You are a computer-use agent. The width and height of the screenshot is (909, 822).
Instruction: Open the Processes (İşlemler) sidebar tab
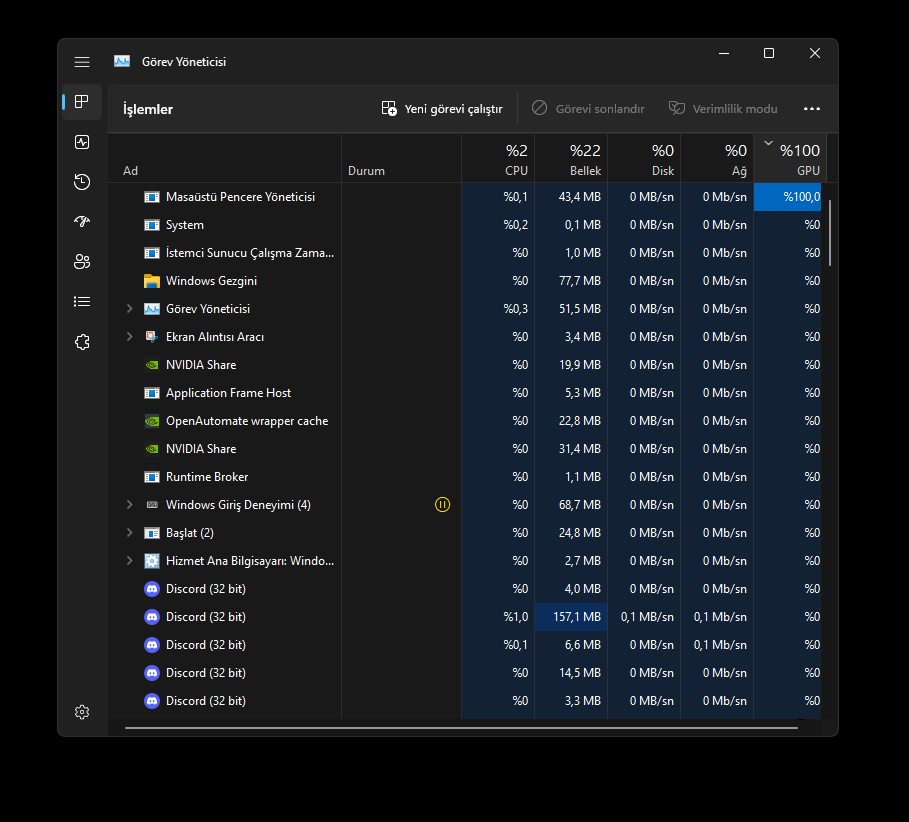click(82, 102)
